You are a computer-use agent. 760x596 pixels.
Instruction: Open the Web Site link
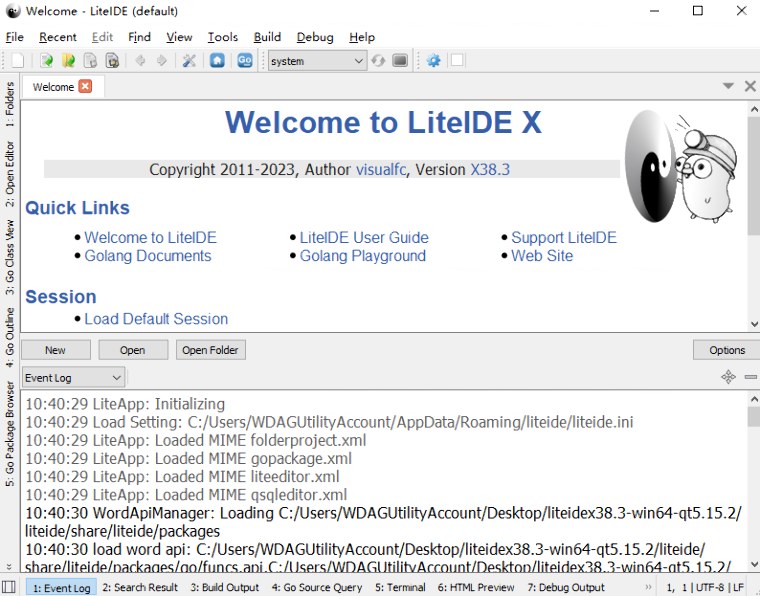click(542, 256)
